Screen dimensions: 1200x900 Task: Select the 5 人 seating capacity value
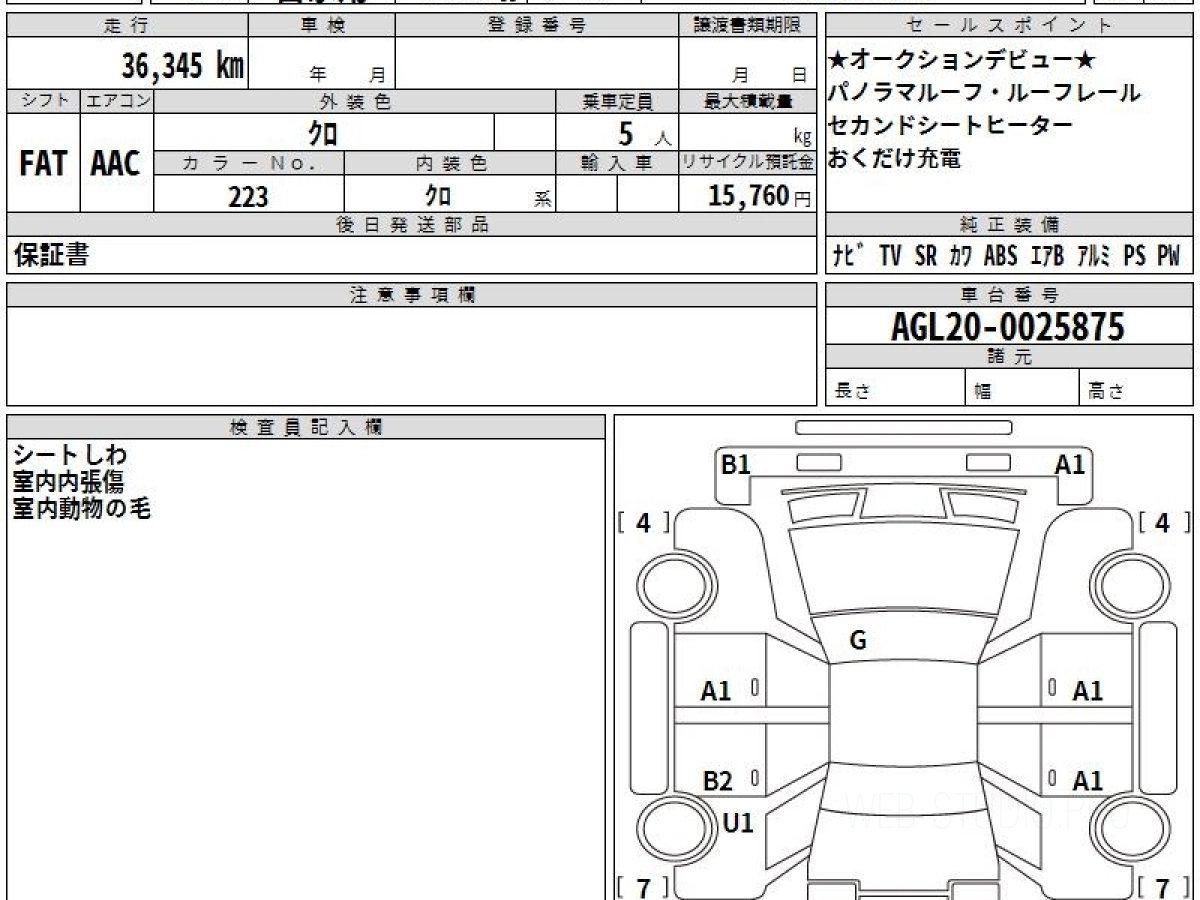coord(645,133)
